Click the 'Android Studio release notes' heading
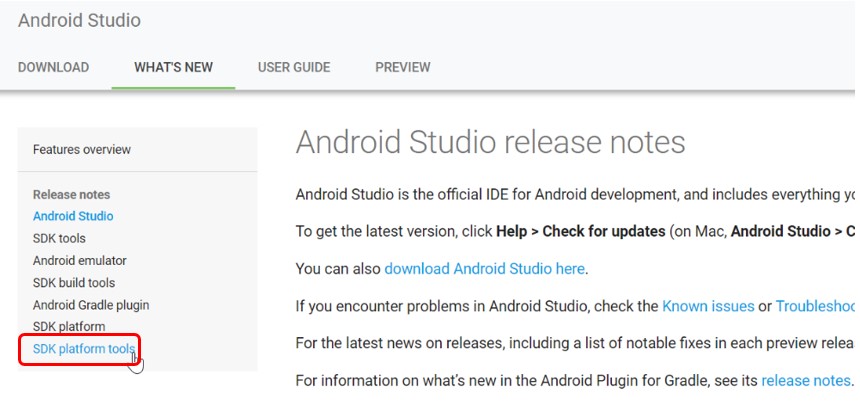 pos(490,143)
